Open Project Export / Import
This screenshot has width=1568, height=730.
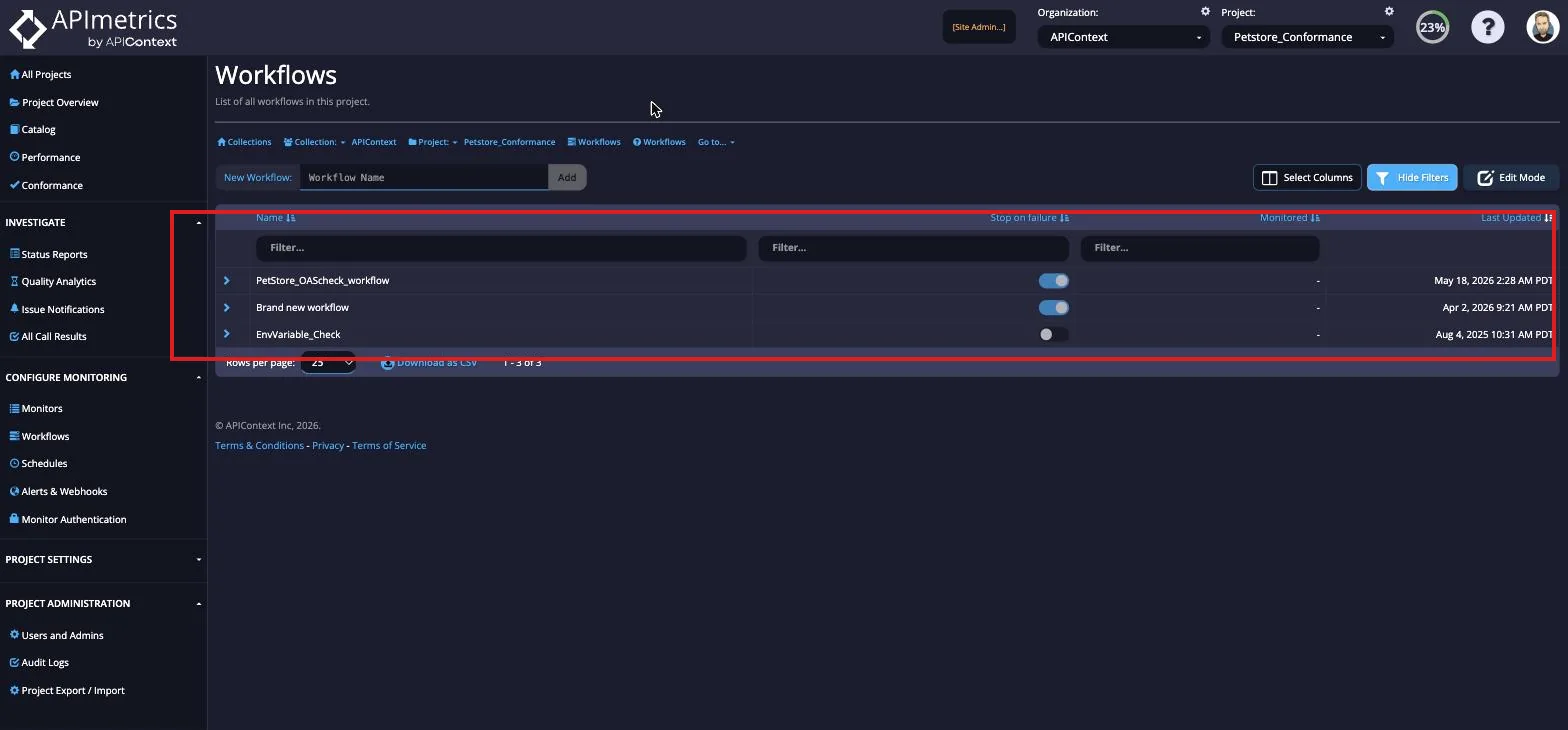67,690
